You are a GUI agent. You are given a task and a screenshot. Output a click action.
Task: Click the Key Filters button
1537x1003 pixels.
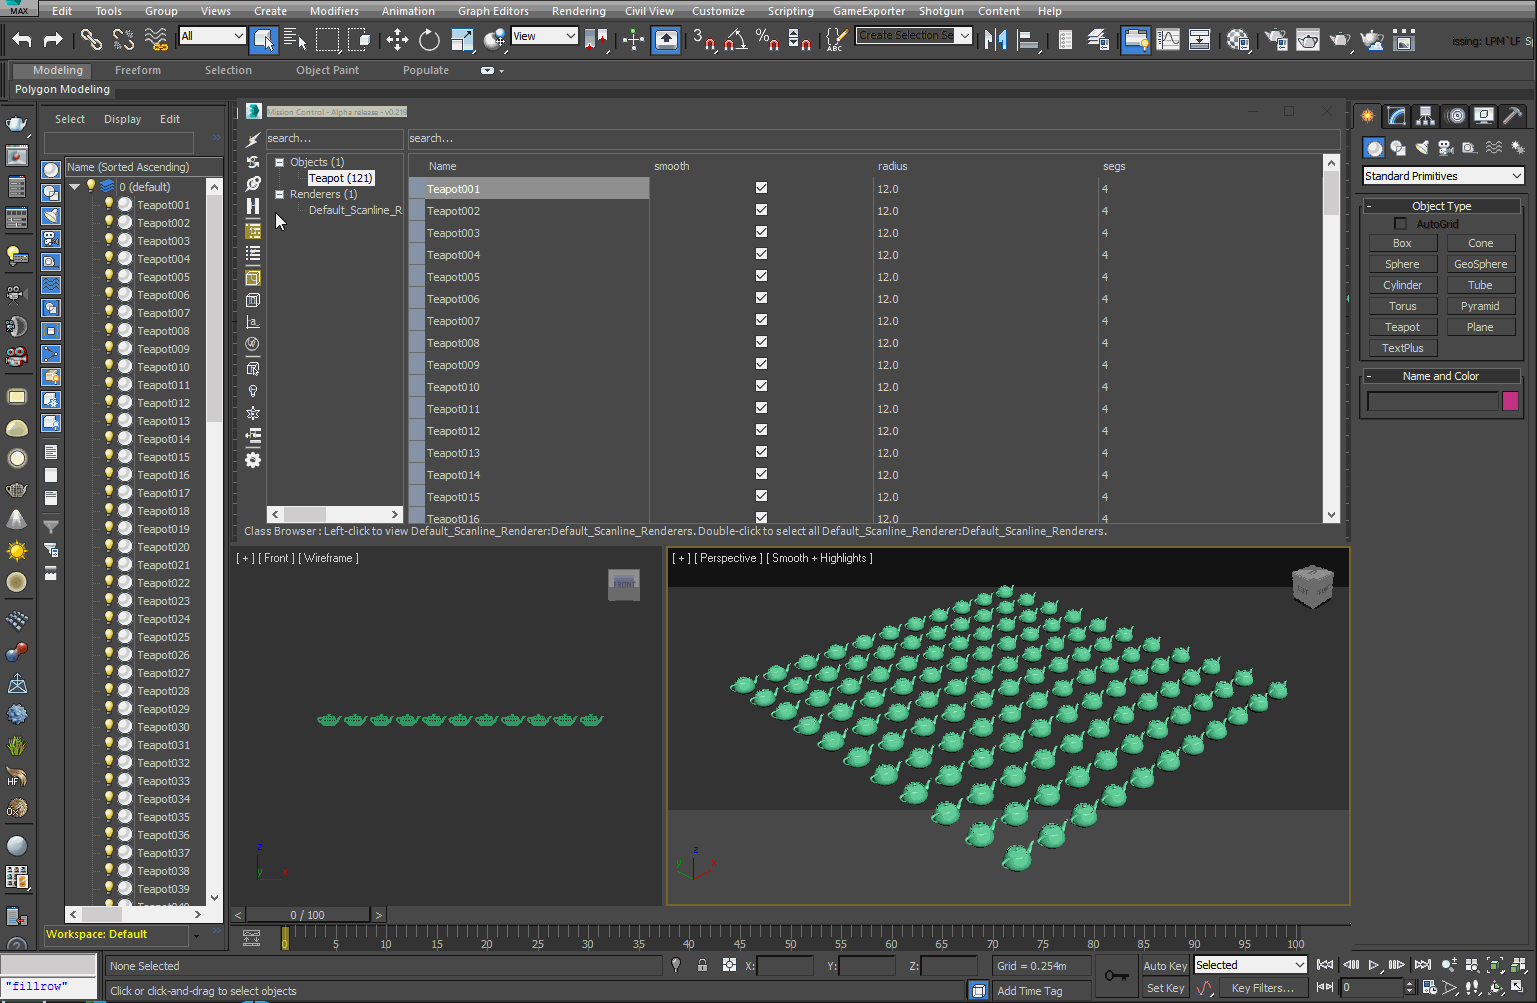coord(1262,988)
